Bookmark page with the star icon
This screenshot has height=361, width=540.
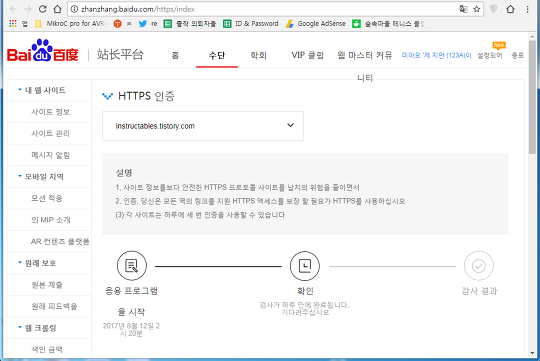click(x=477, y=9)
